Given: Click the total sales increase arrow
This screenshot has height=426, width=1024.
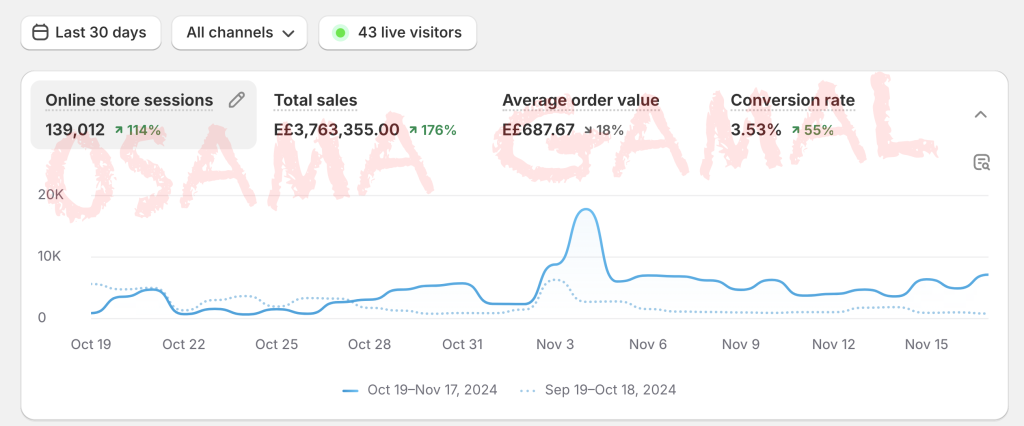Looking at the screenshot, I should coord(413,130).
